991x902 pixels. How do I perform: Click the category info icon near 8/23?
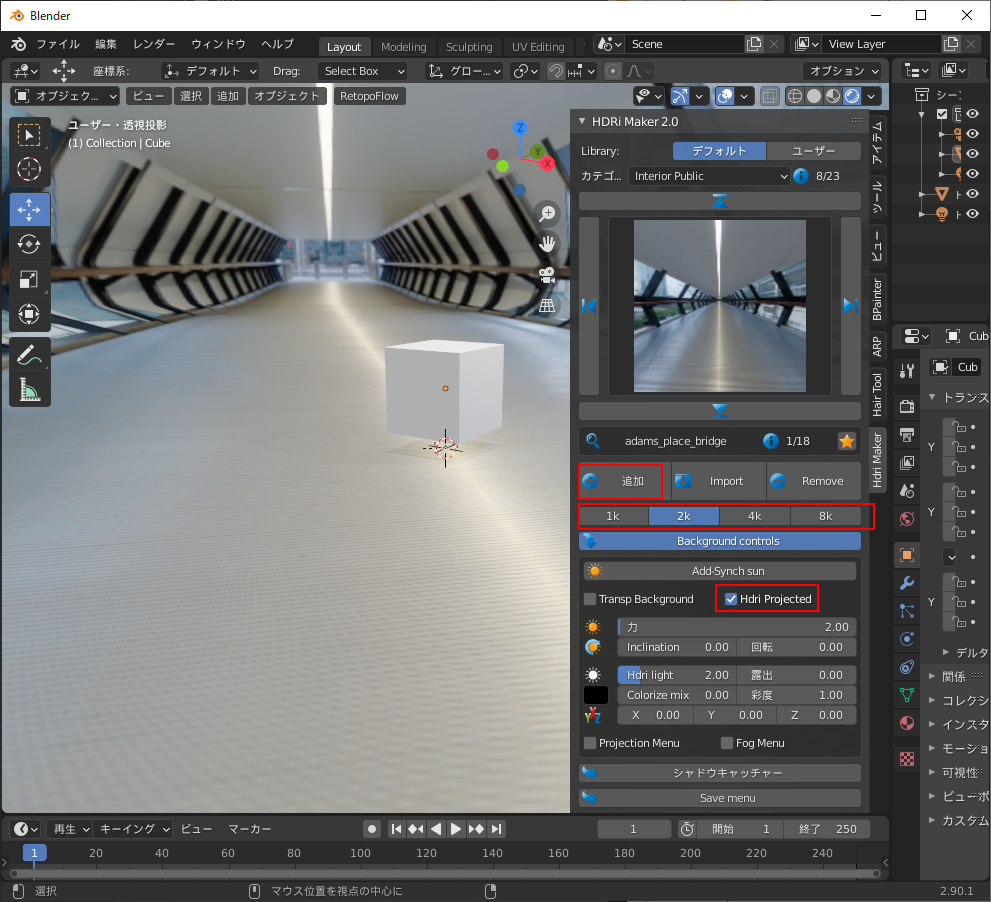coord(801,176)
